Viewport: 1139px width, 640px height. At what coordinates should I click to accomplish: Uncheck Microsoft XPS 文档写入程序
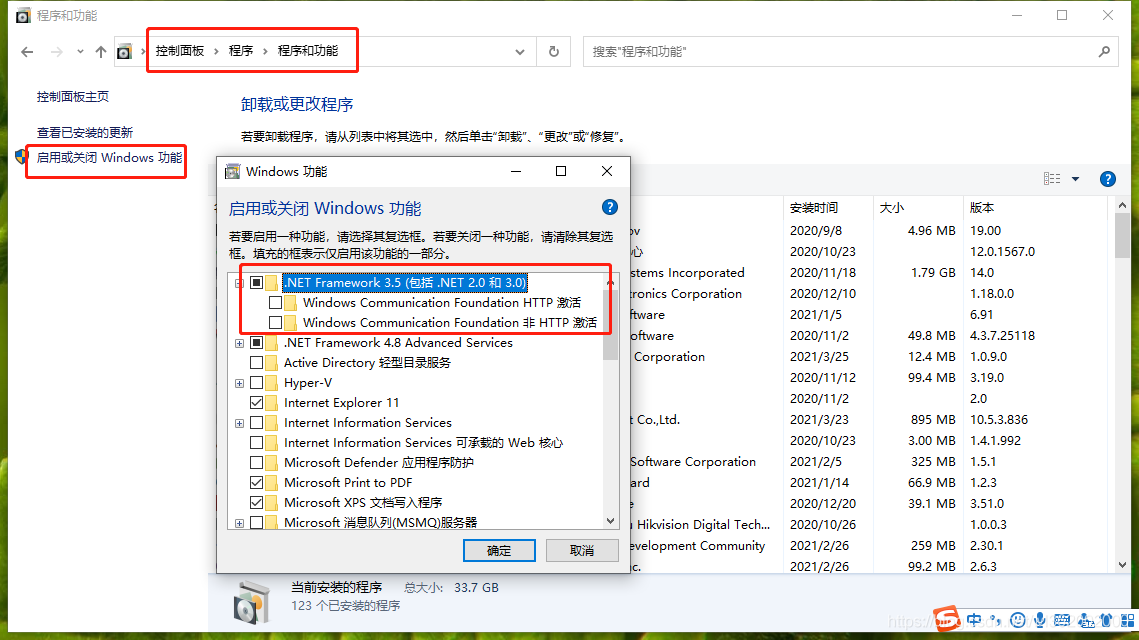coord(256,503)
